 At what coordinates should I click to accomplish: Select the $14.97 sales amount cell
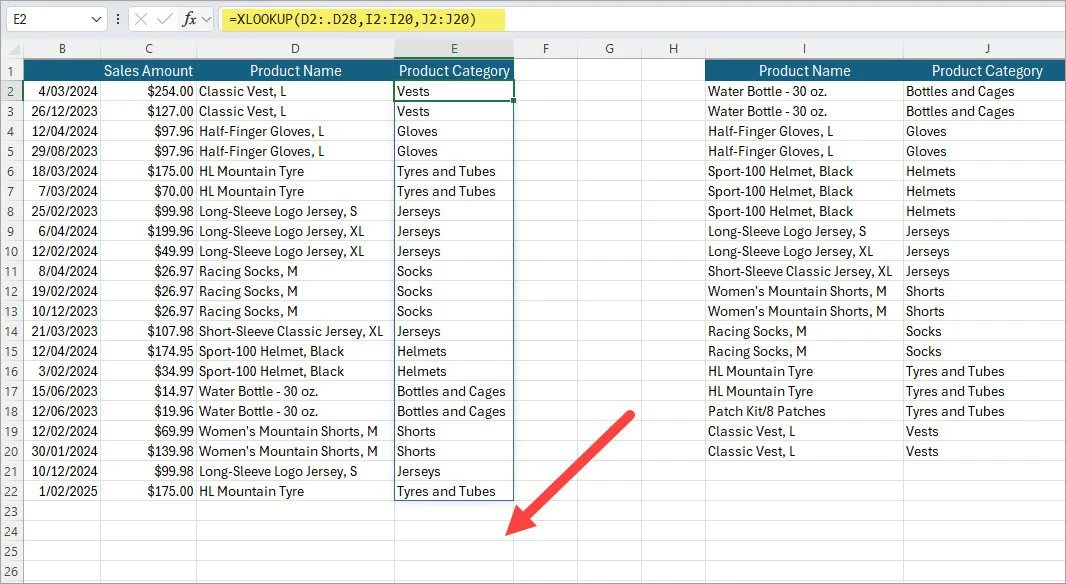pyautogui.click(x=149, y=391)
